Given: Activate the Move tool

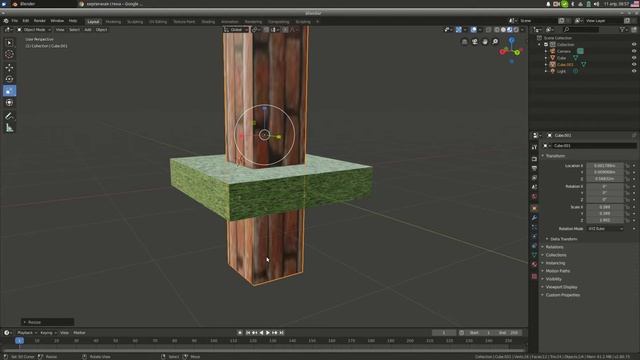Looking at the screenshot, I should pos(9,68).
